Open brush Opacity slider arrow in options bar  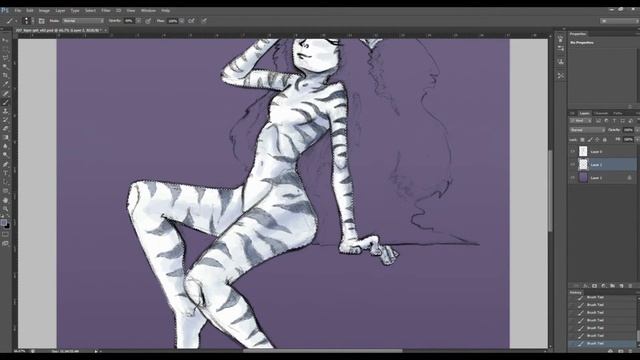click(x=139, y=21)
